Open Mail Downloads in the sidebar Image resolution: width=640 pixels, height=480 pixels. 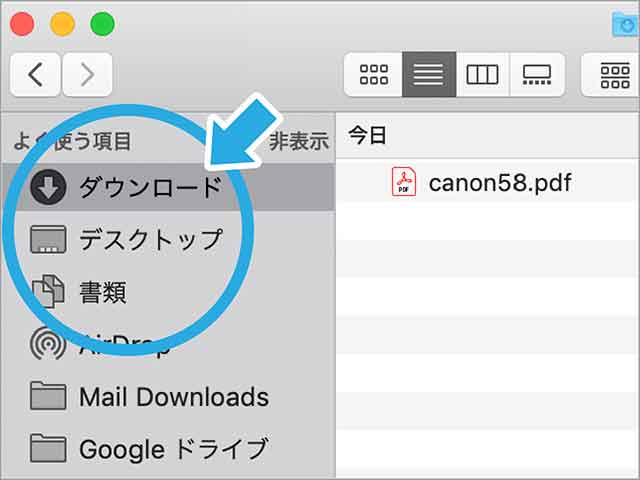click(168, 396)
